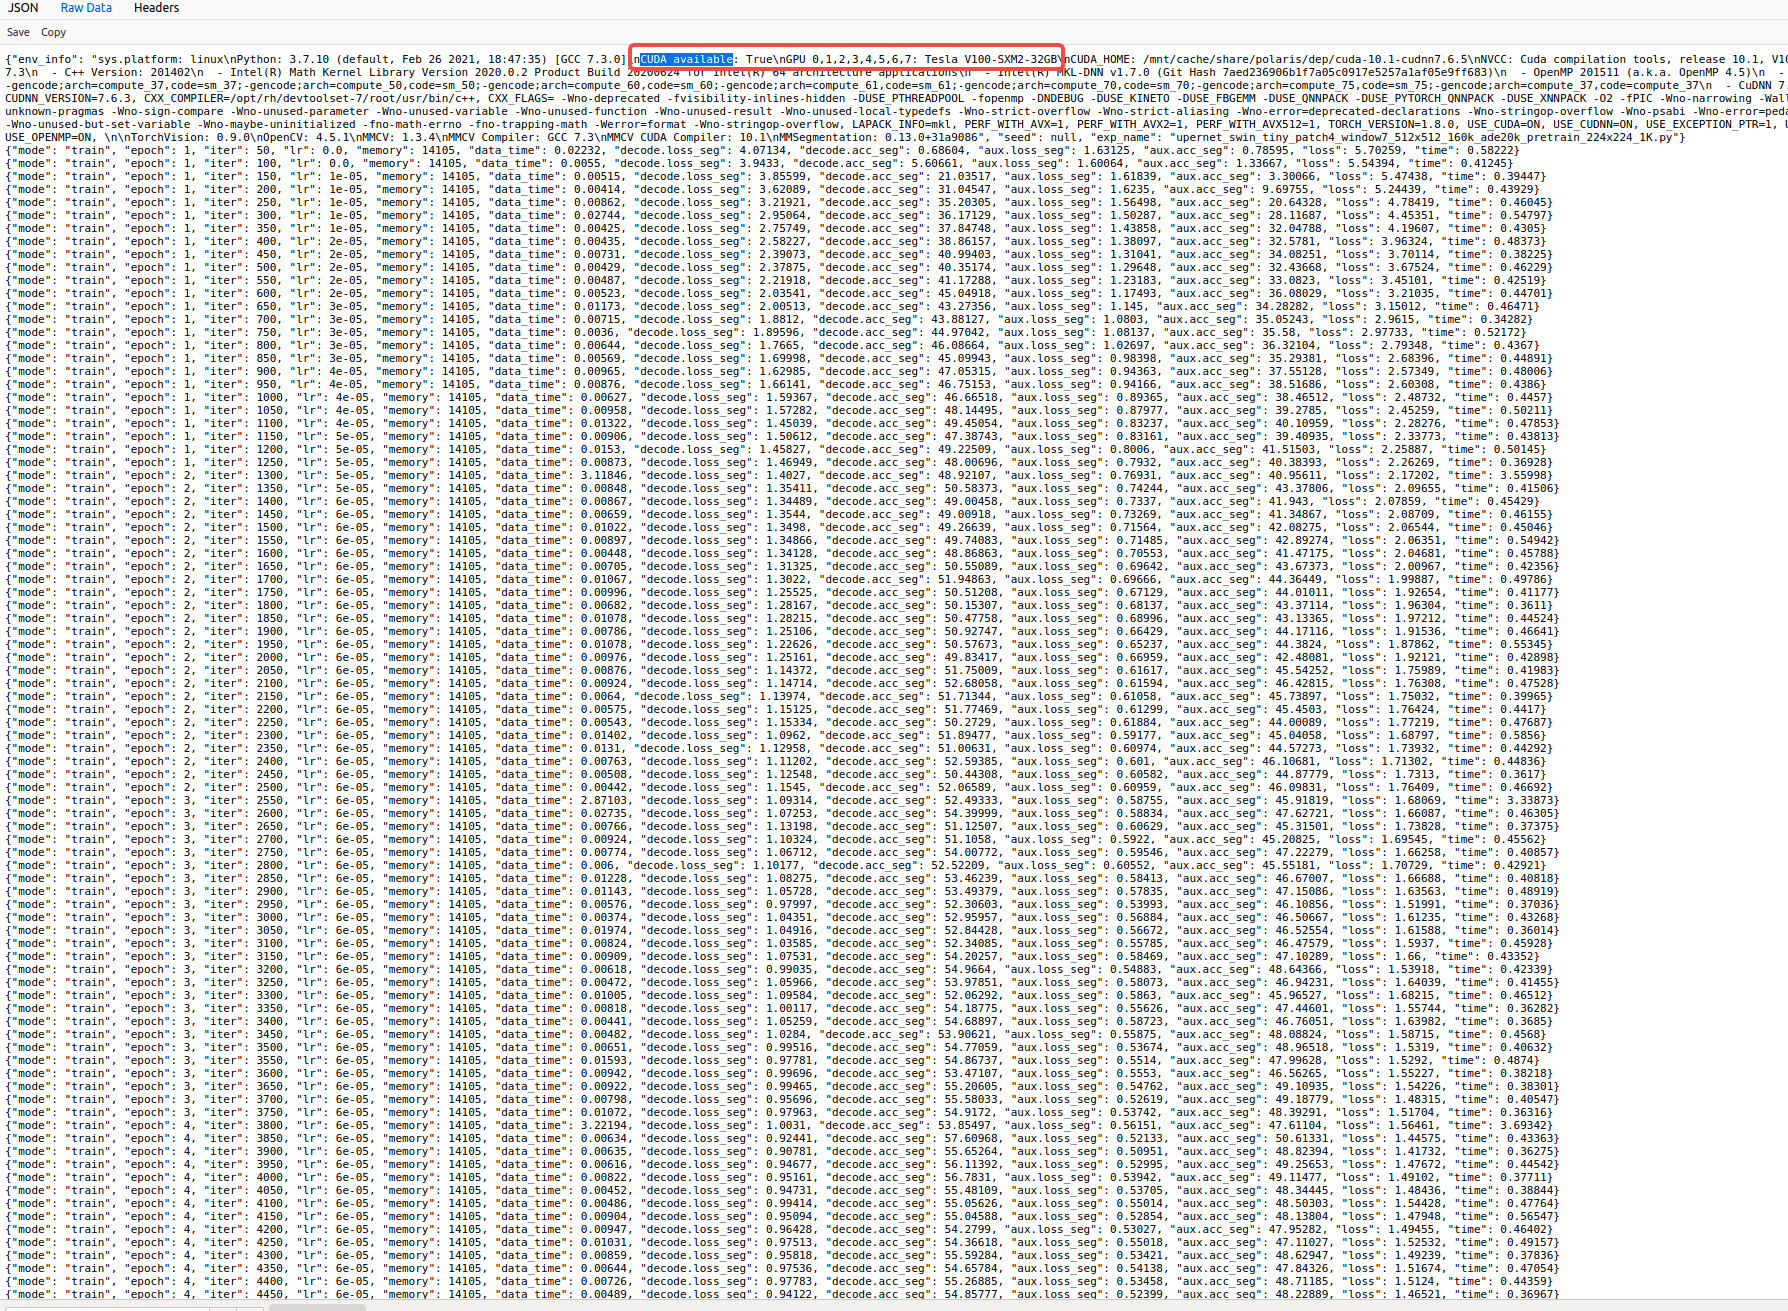Click the horizontal scrollbar at the bottom
The image size is (1788, 1311).
(317, 1305)
